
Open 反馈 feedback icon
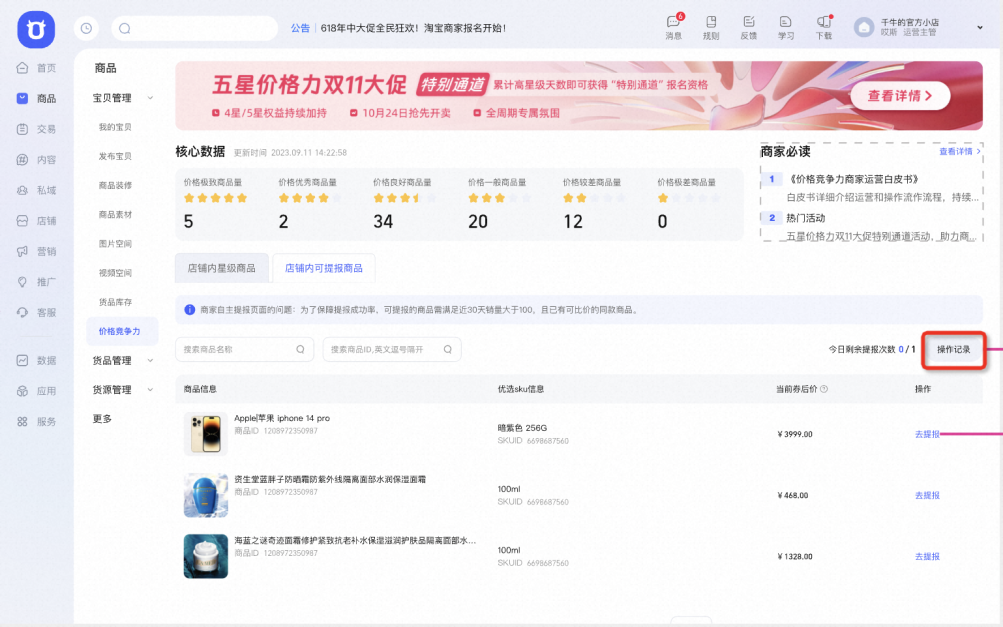[748, 28]
